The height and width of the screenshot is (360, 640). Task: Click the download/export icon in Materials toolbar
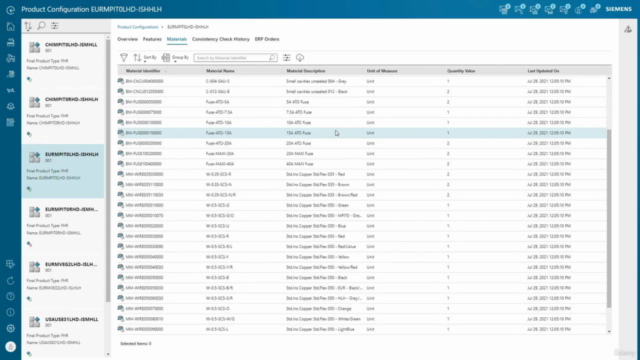300,58
